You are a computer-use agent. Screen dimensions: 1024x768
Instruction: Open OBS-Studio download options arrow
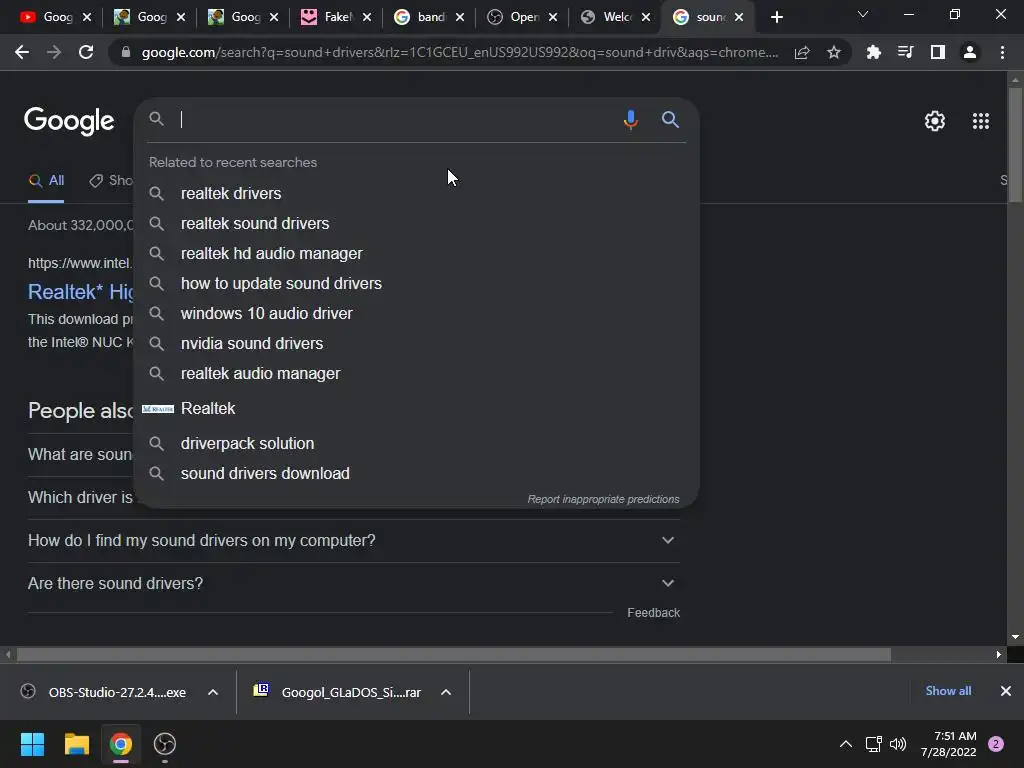click(x=213, y=692)
